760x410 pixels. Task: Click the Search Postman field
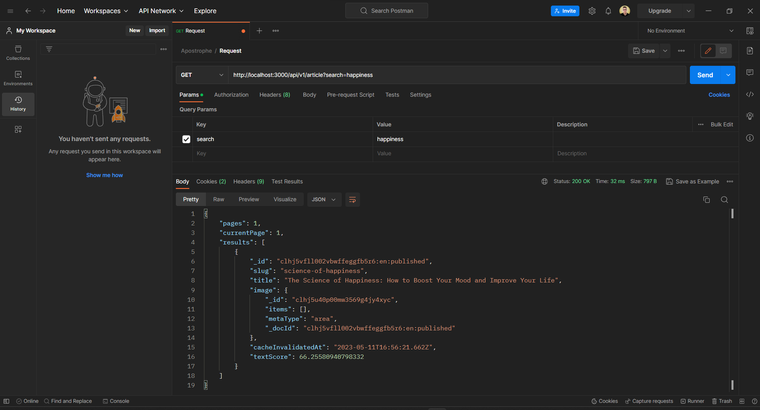[386, 11]
